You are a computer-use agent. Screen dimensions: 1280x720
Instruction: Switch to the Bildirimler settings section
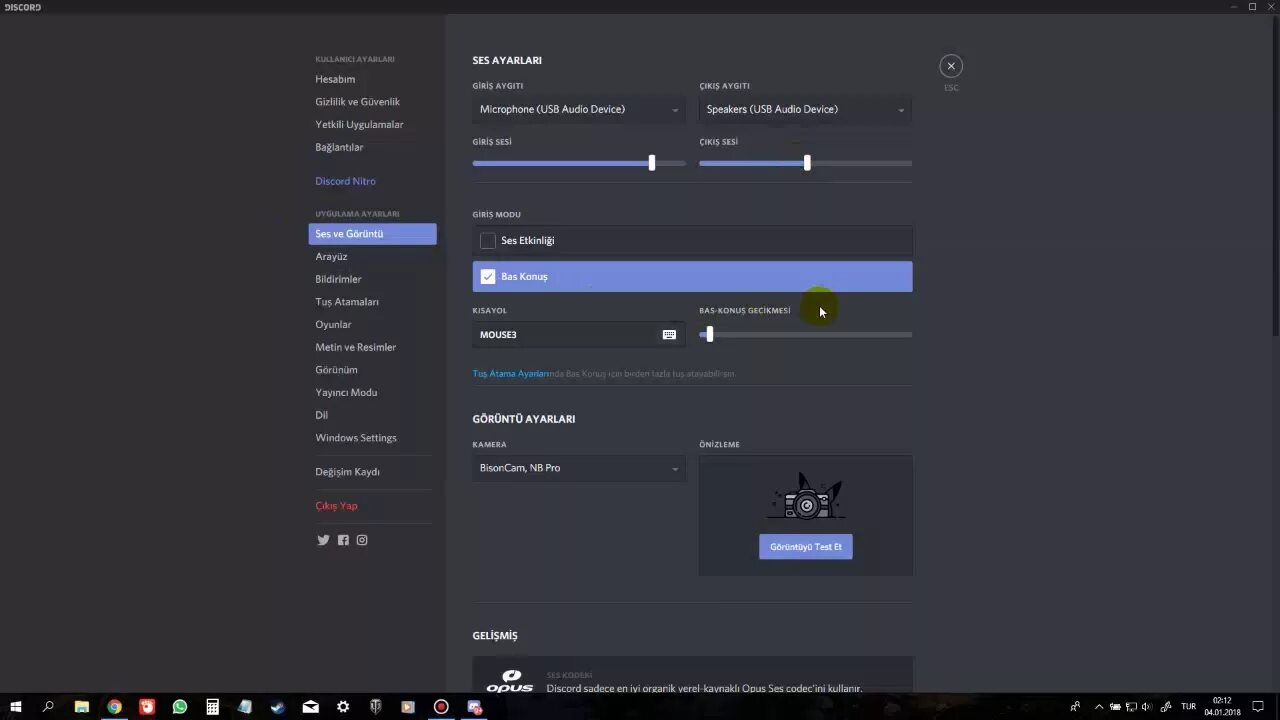(338, 279)
